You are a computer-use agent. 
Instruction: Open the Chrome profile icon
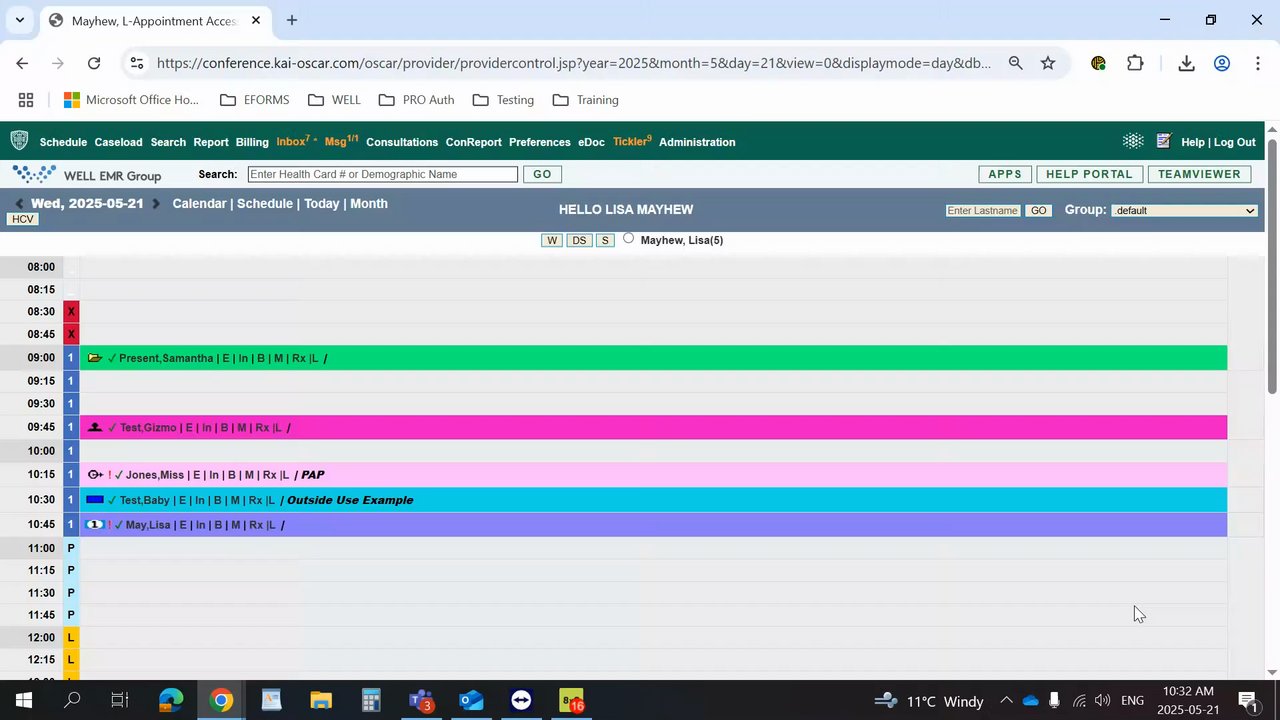coord(1221,63)
